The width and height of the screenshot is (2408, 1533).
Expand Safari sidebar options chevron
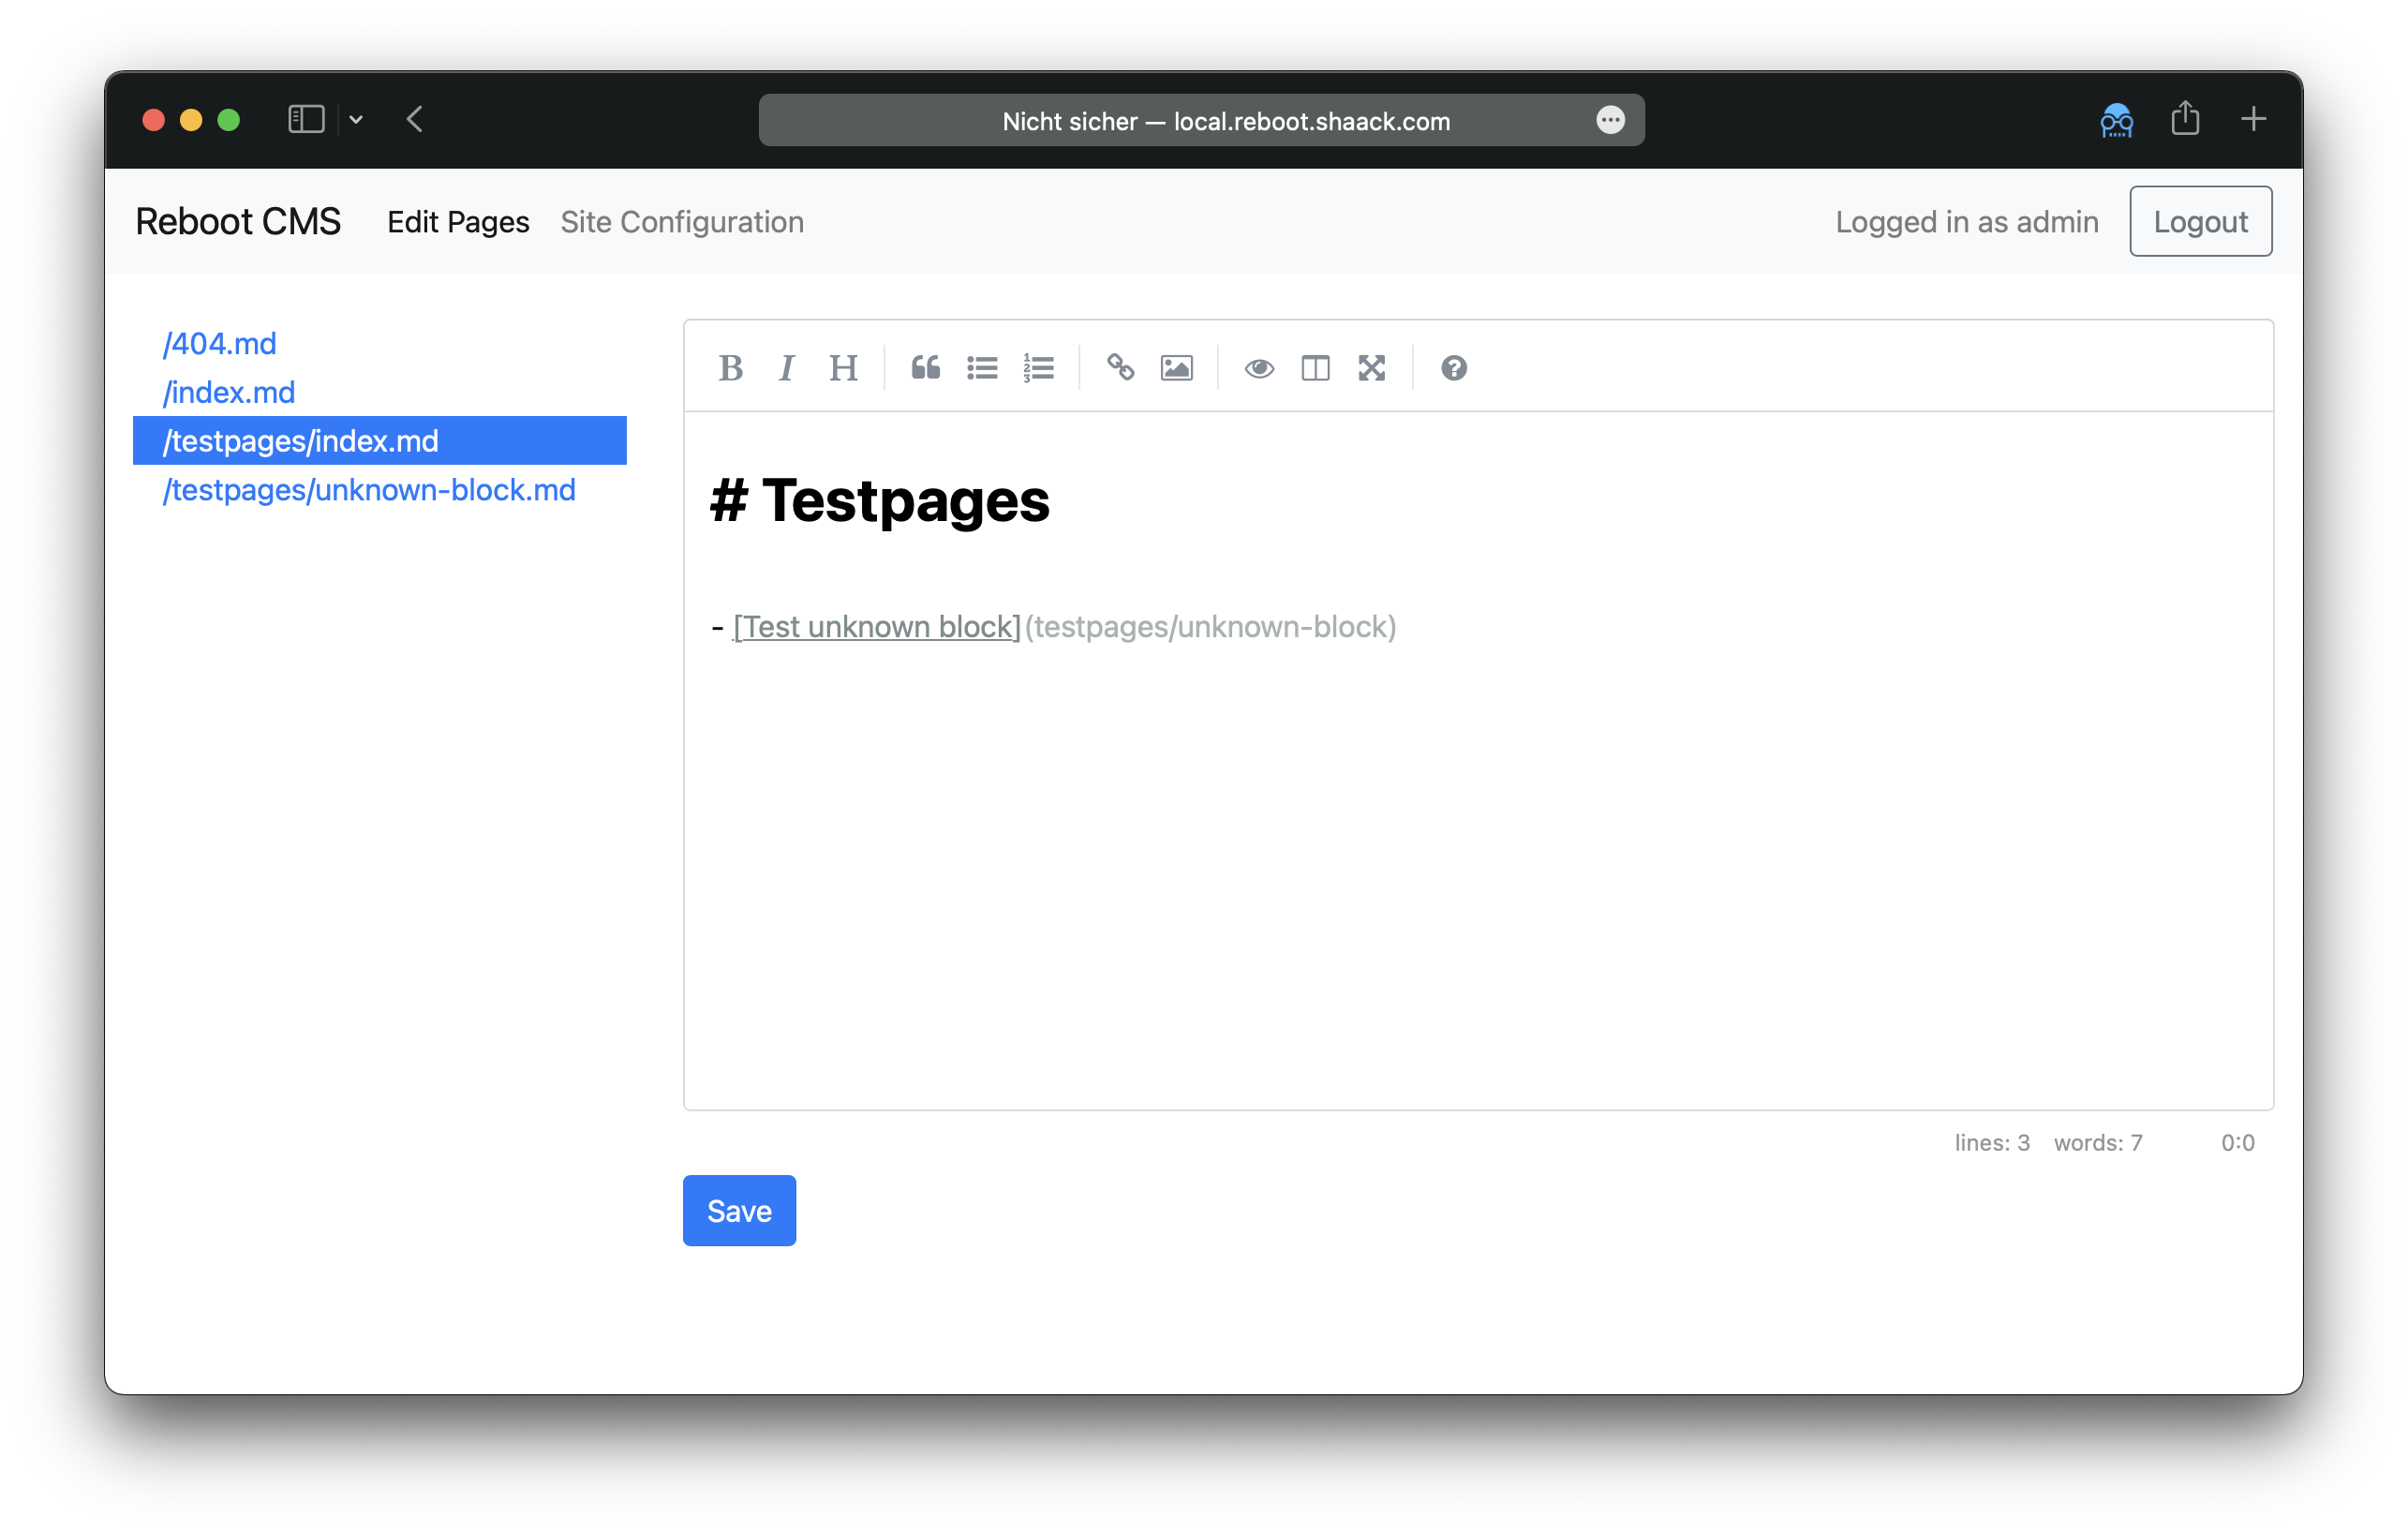[355, 120]
